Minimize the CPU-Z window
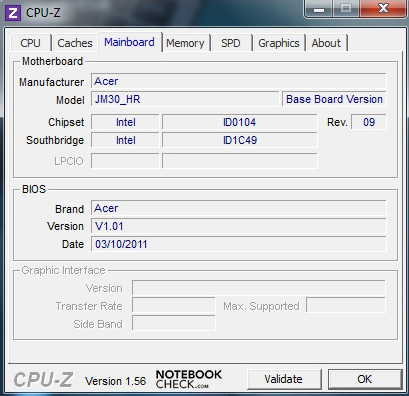 [319, 9]
